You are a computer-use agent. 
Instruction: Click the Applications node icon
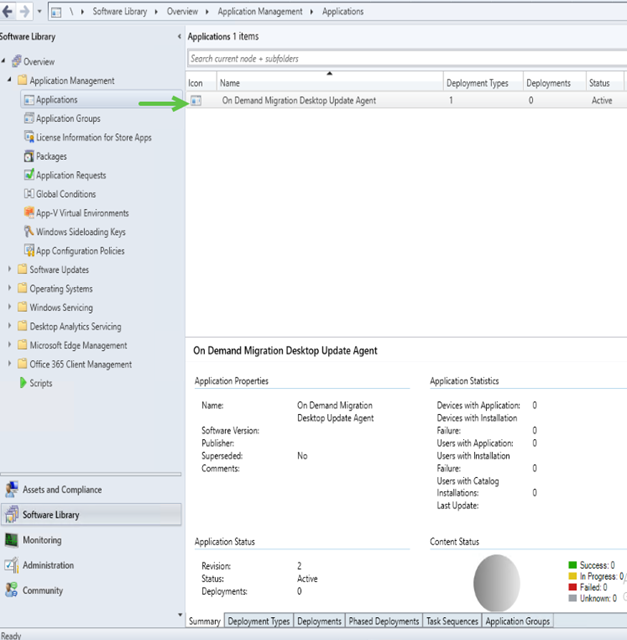click(x=29, y=100)
